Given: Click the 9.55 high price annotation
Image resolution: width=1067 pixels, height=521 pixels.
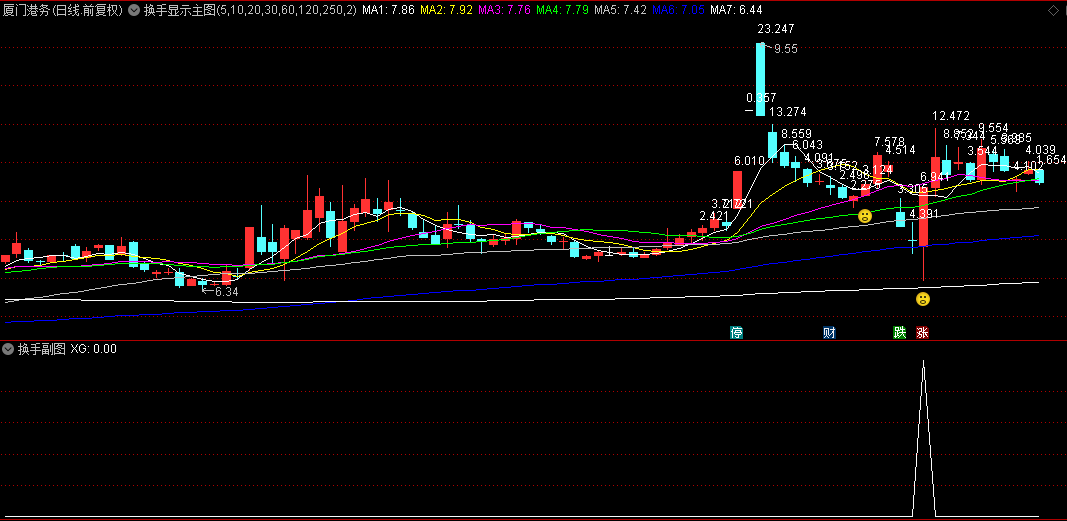Looking at the screenshot, I should (x=785, y=48).
